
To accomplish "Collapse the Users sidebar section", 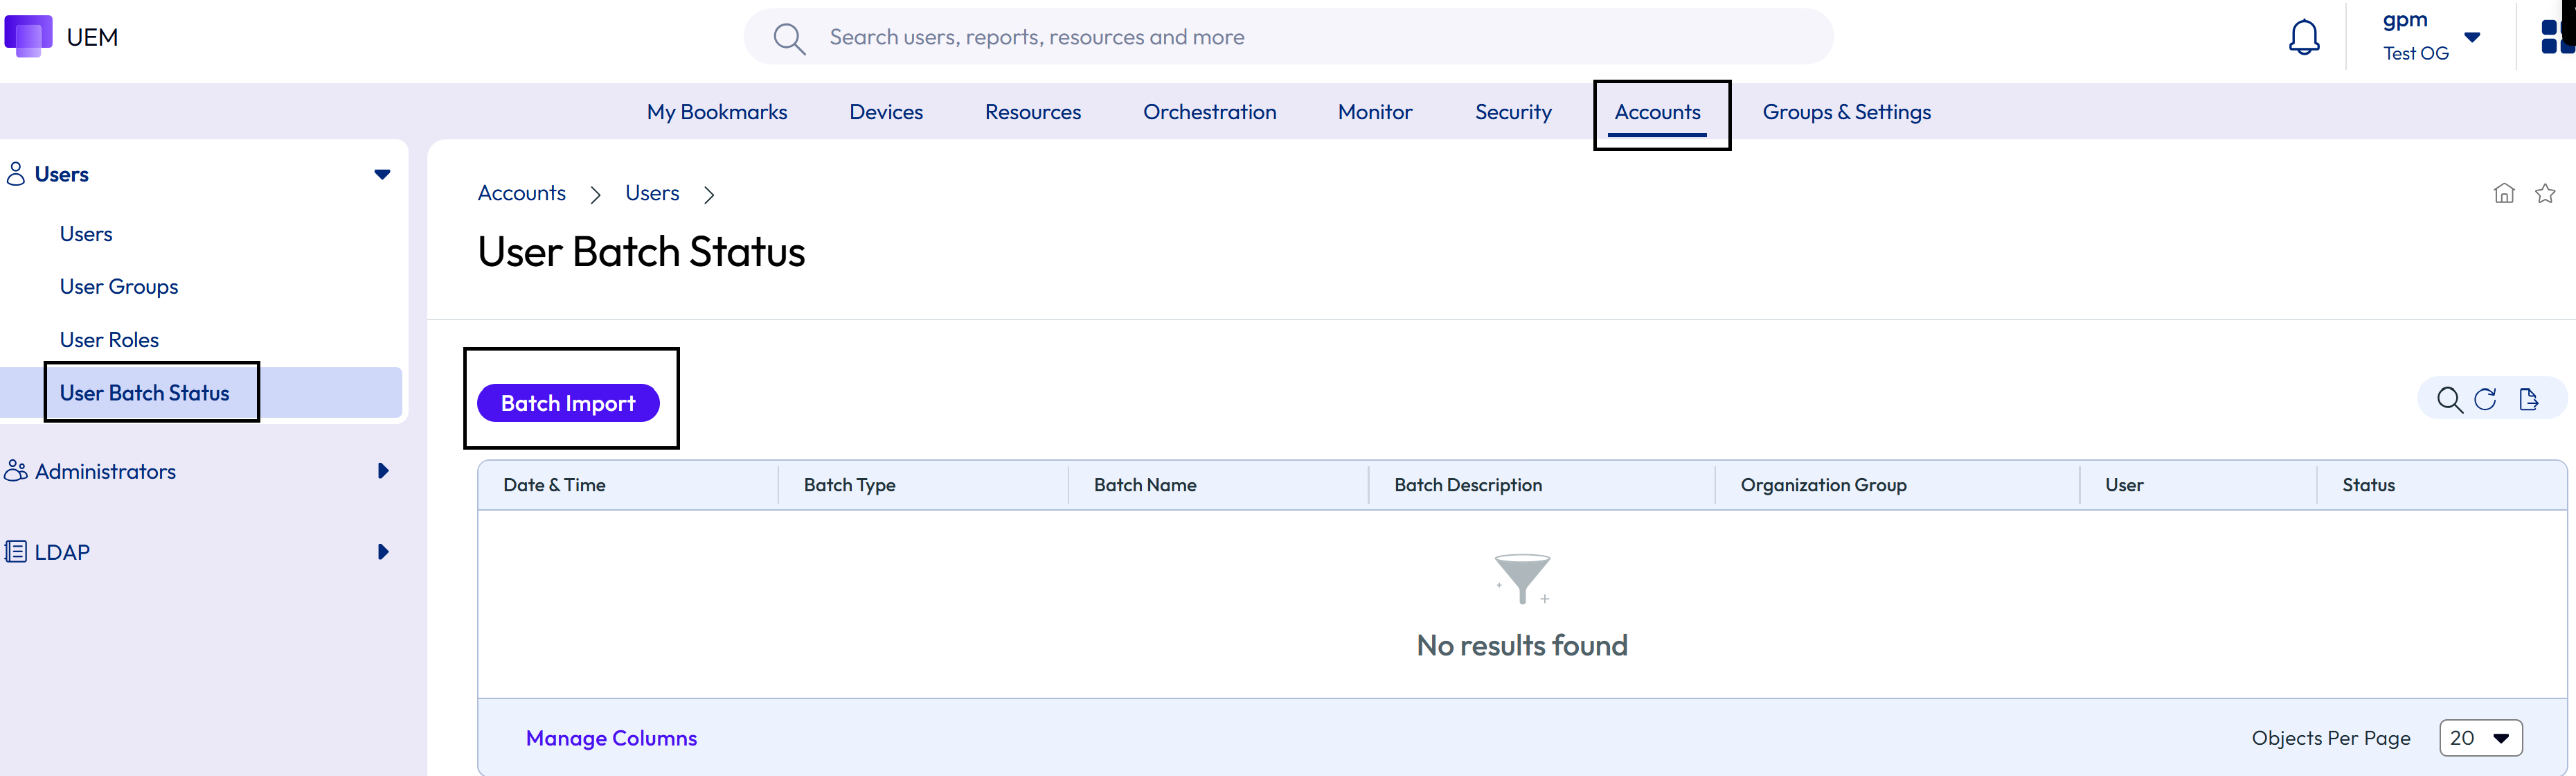I will (382, 174).
